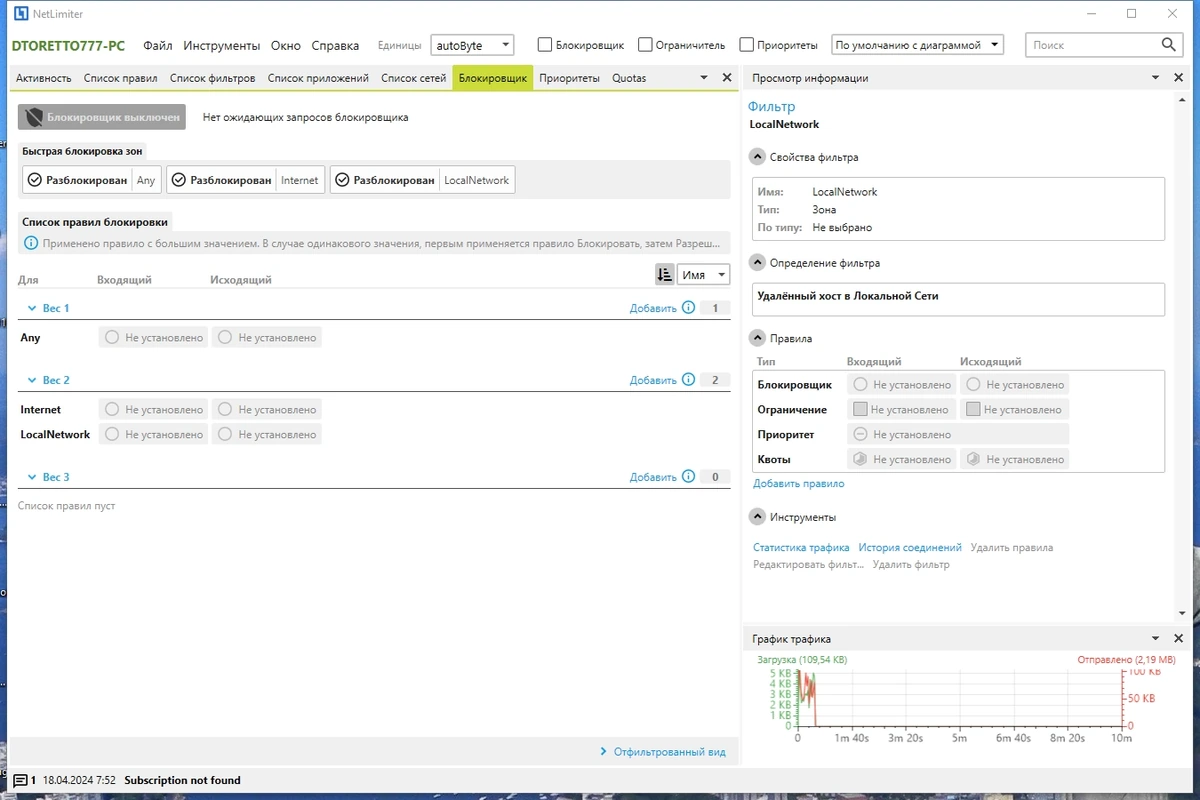The height and width of the screenshot is (800, 1200).
Task: Click the notification message icon in status bar
Action: click(20, 781)
